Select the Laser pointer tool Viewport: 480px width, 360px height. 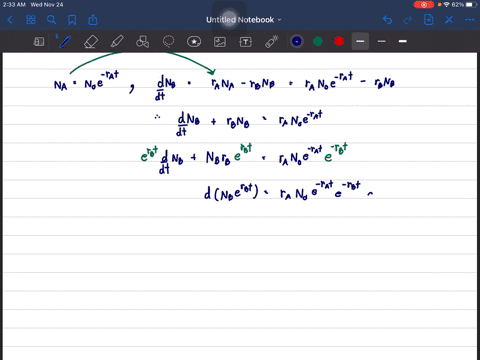click(272, 42)
